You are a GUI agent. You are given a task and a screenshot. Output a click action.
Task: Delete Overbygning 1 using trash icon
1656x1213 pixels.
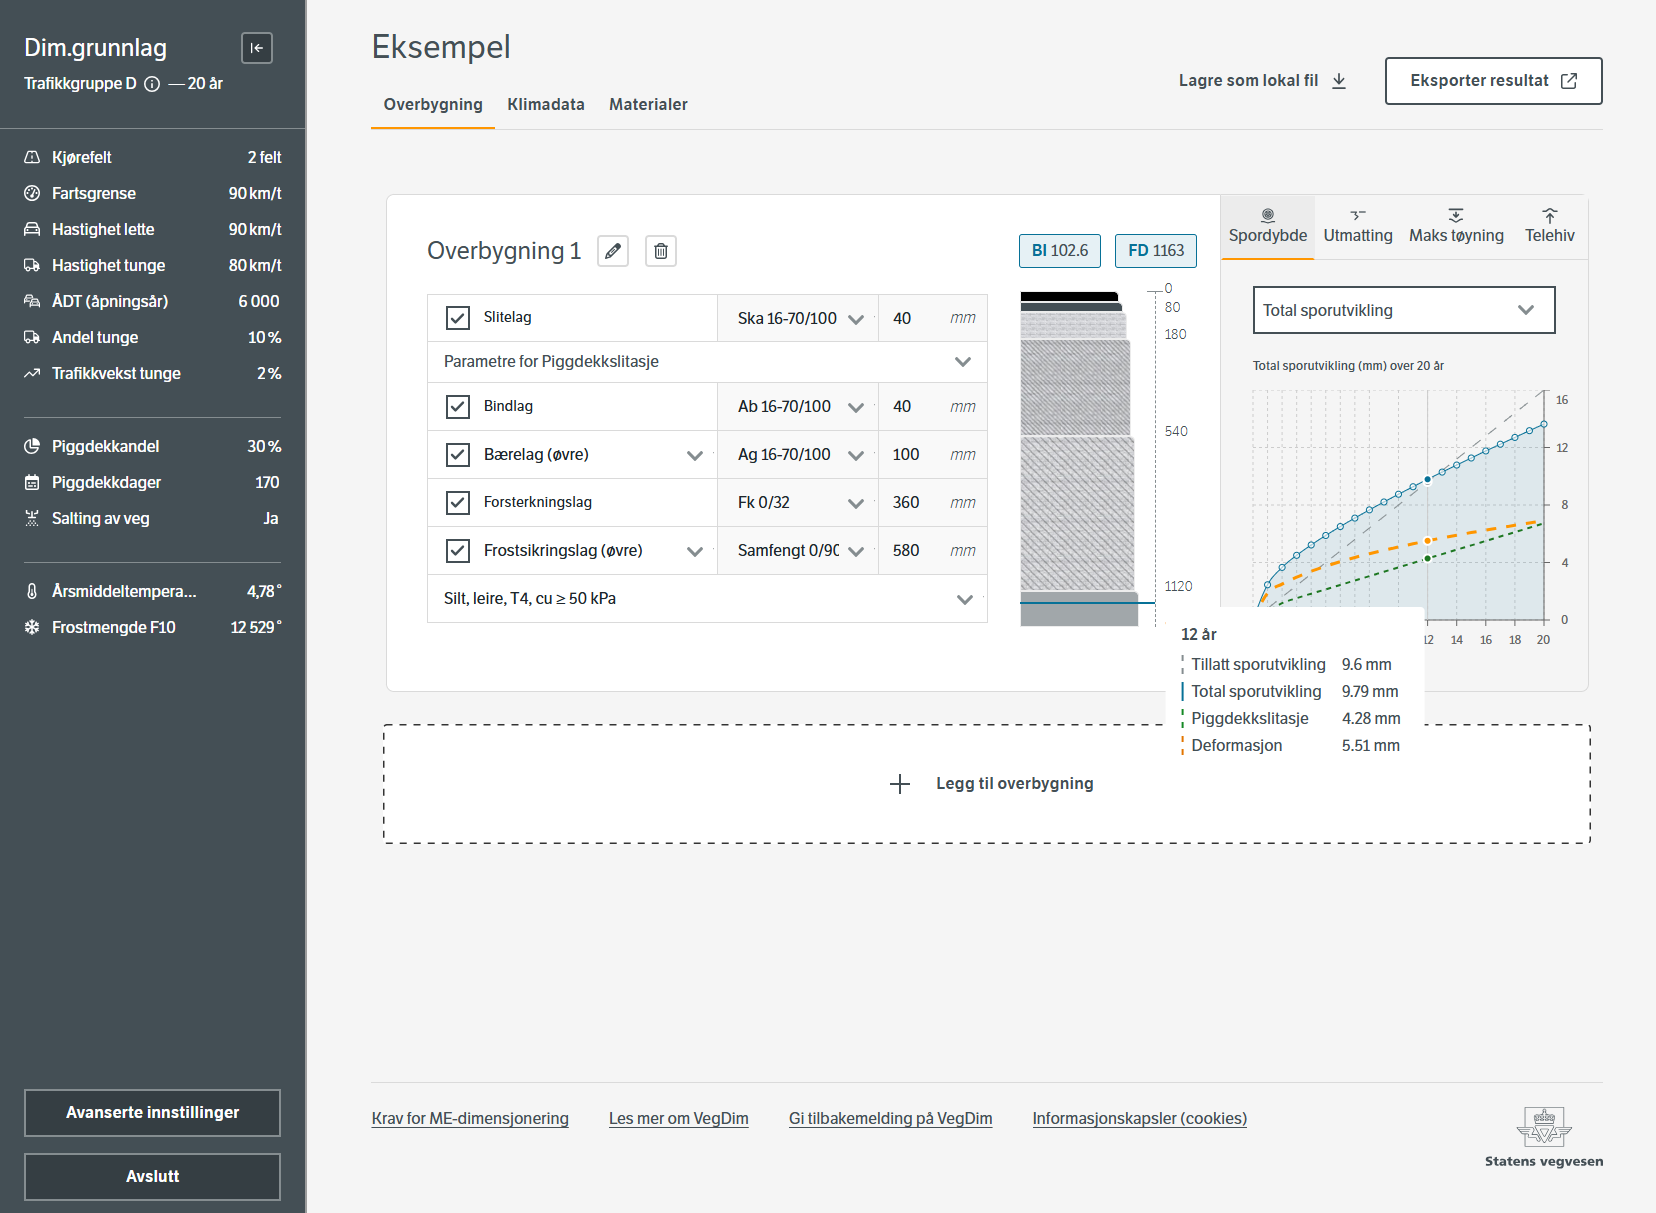(661, 251)
